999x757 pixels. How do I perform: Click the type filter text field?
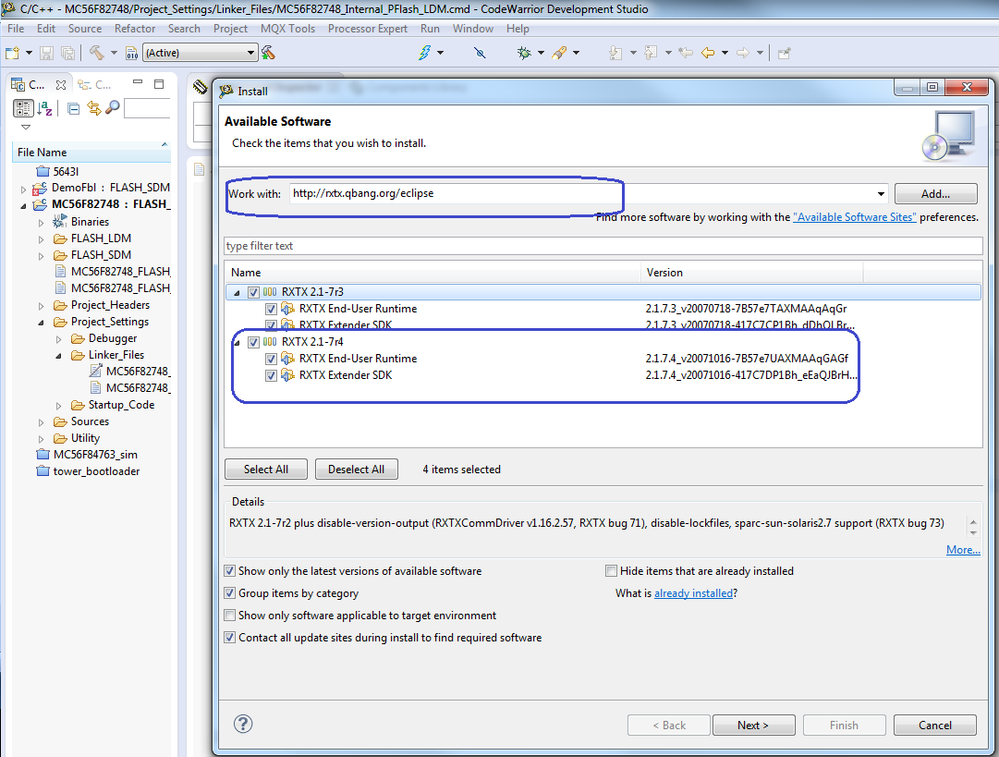pos(603,246)
